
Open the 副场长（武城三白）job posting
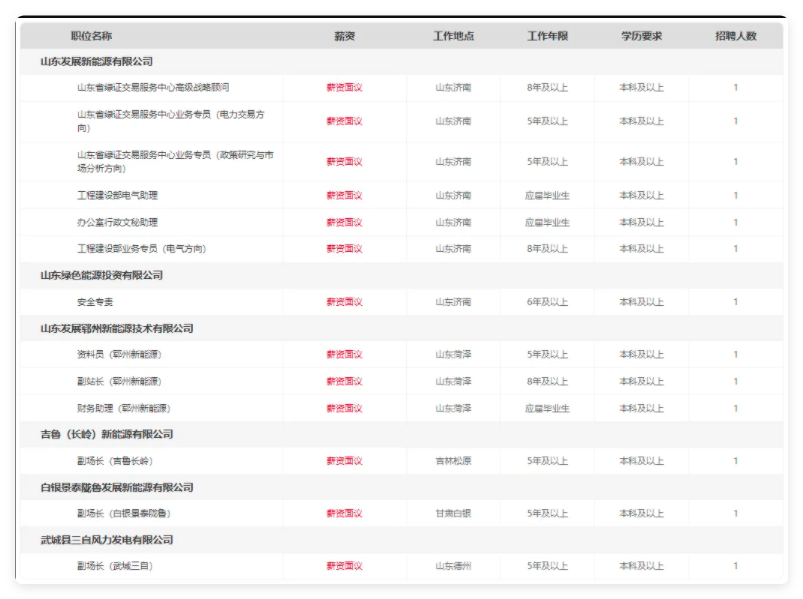pos(115,566)
